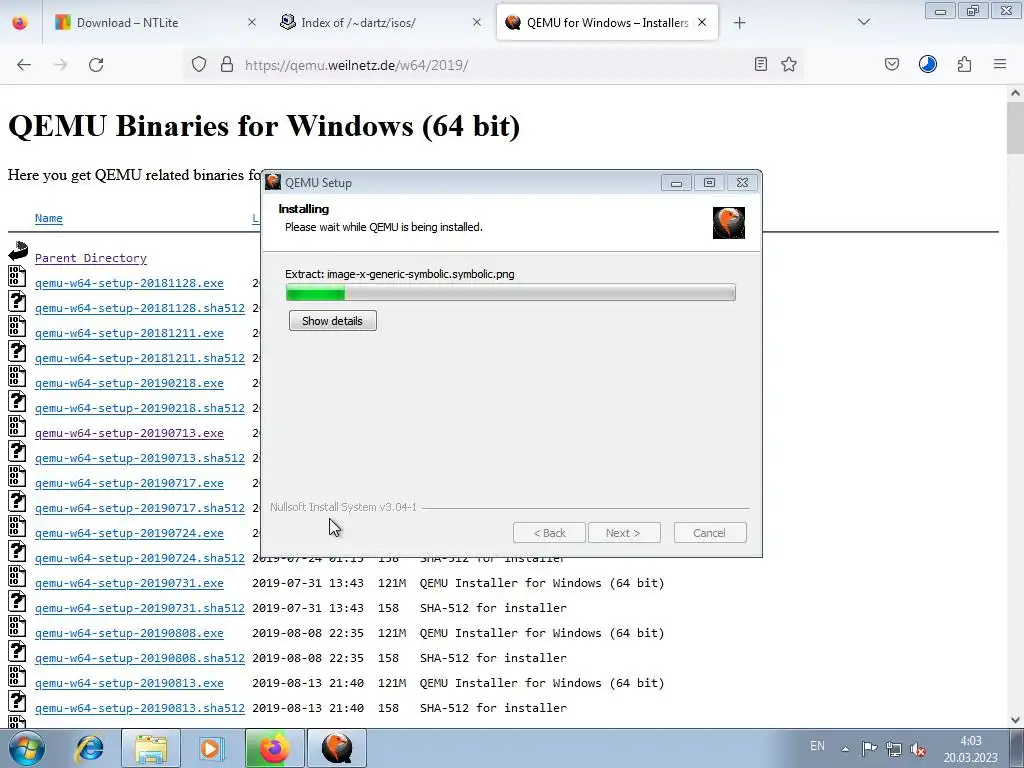Download qemu-w64-setup-20181211.exe
This screenshot has height=768, width=1024.
coord(129,333)
